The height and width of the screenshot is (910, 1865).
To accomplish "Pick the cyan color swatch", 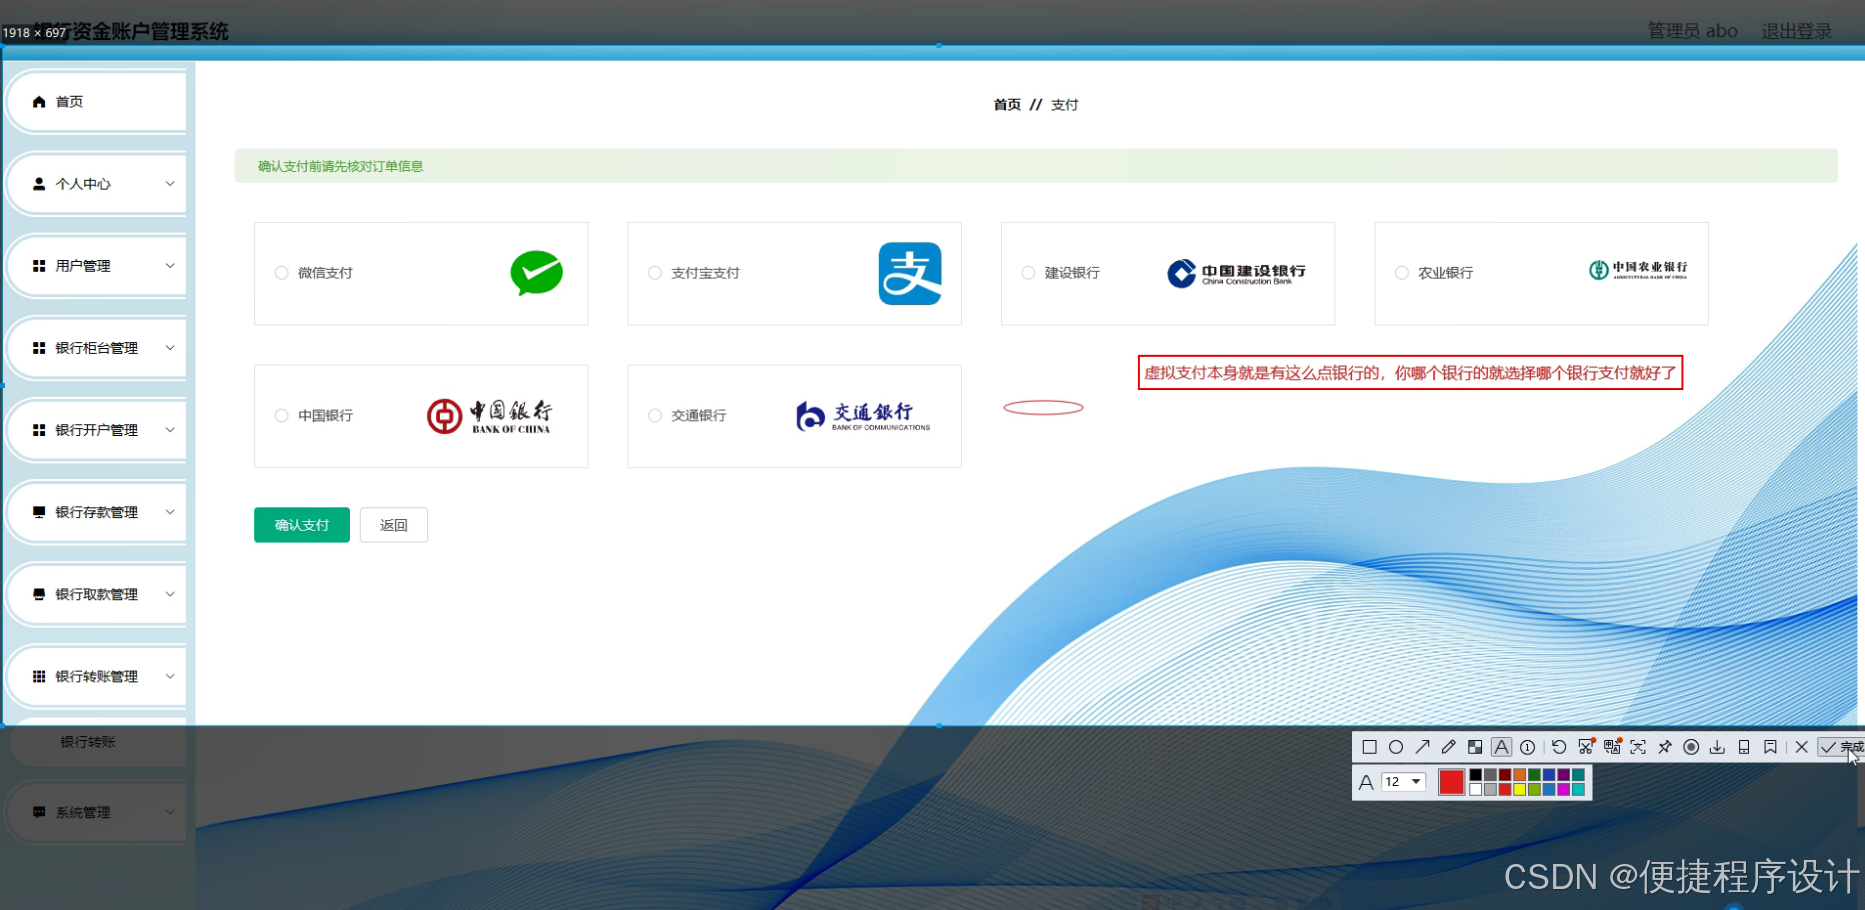I will pos(1578,789).
